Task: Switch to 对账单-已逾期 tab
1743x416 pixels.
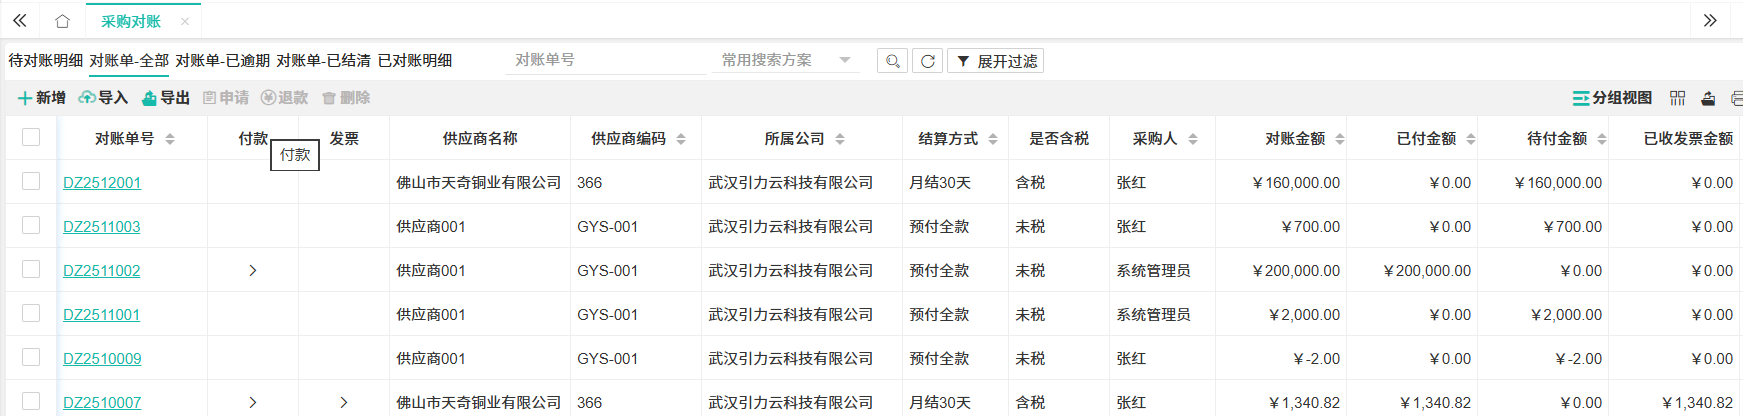Action: click(222, 61)
